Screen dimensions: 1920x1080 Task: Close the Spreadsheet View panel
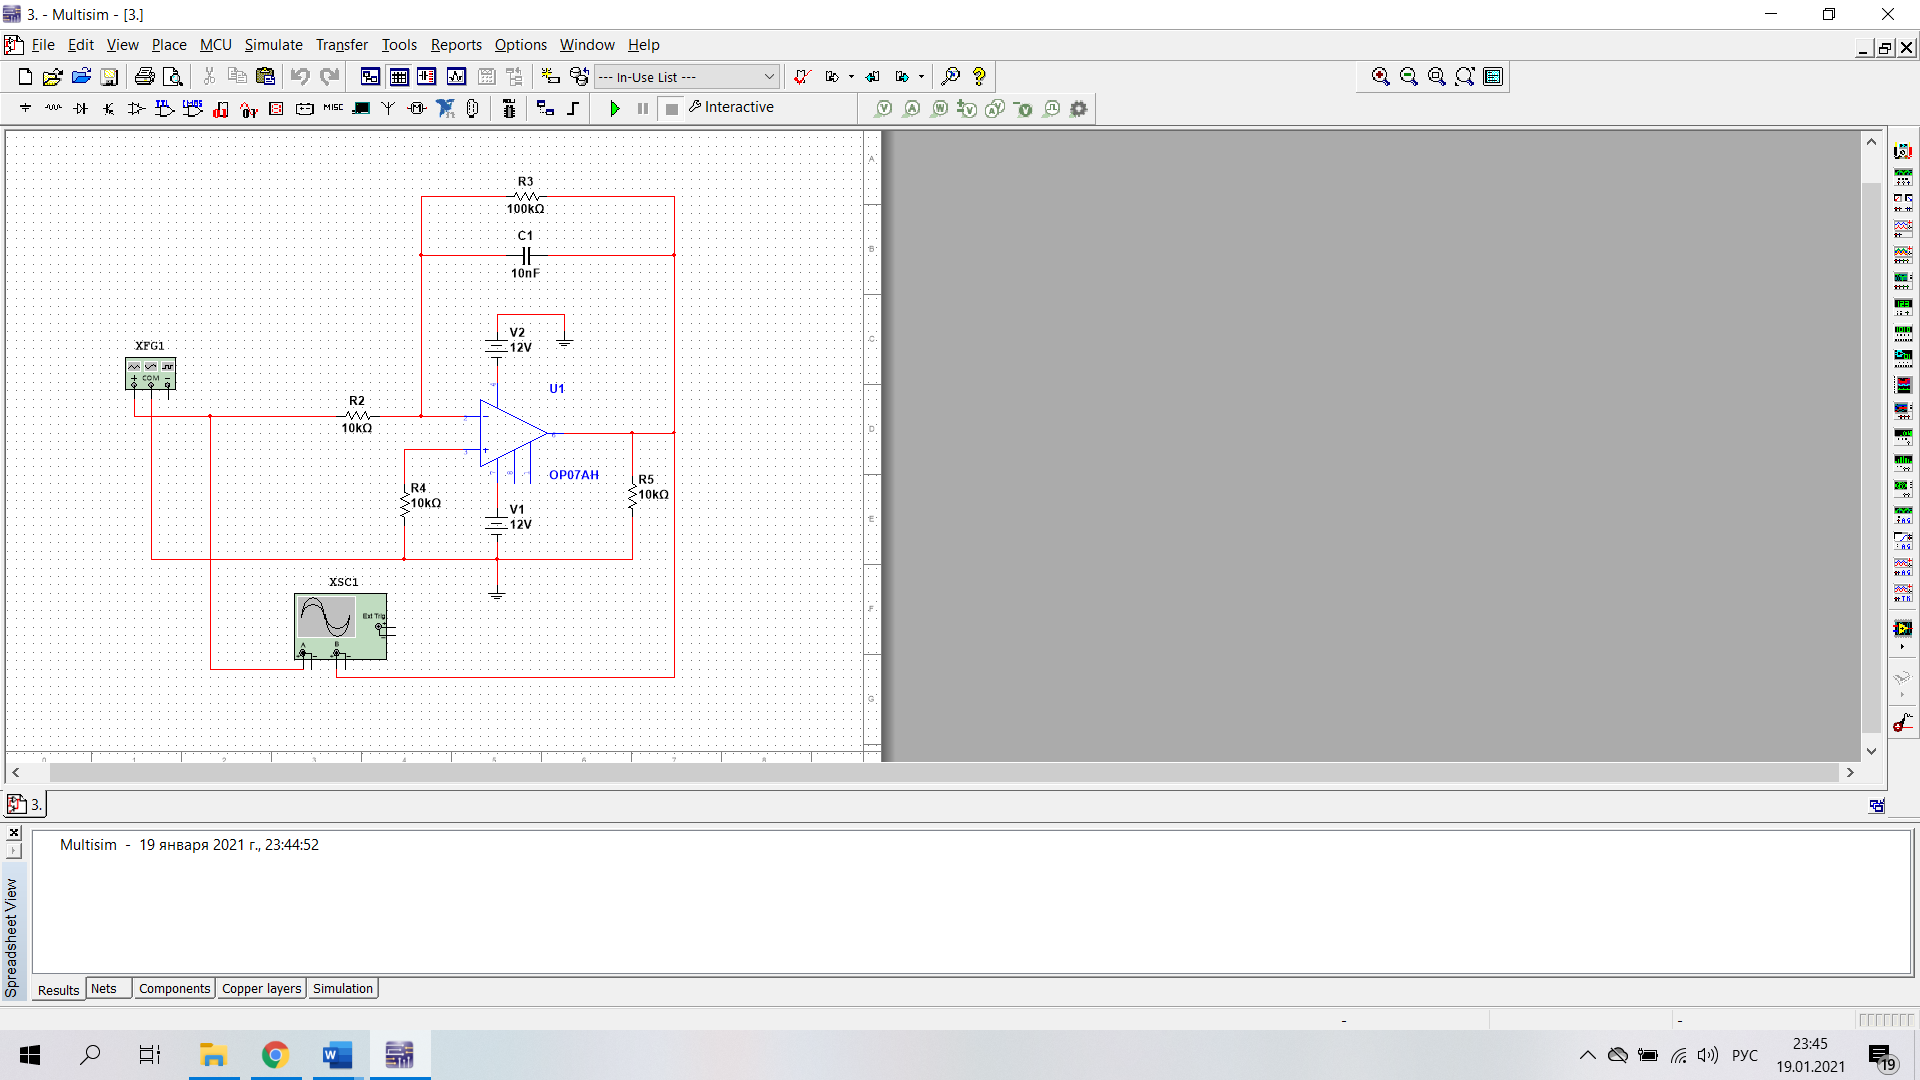[14, 832]
